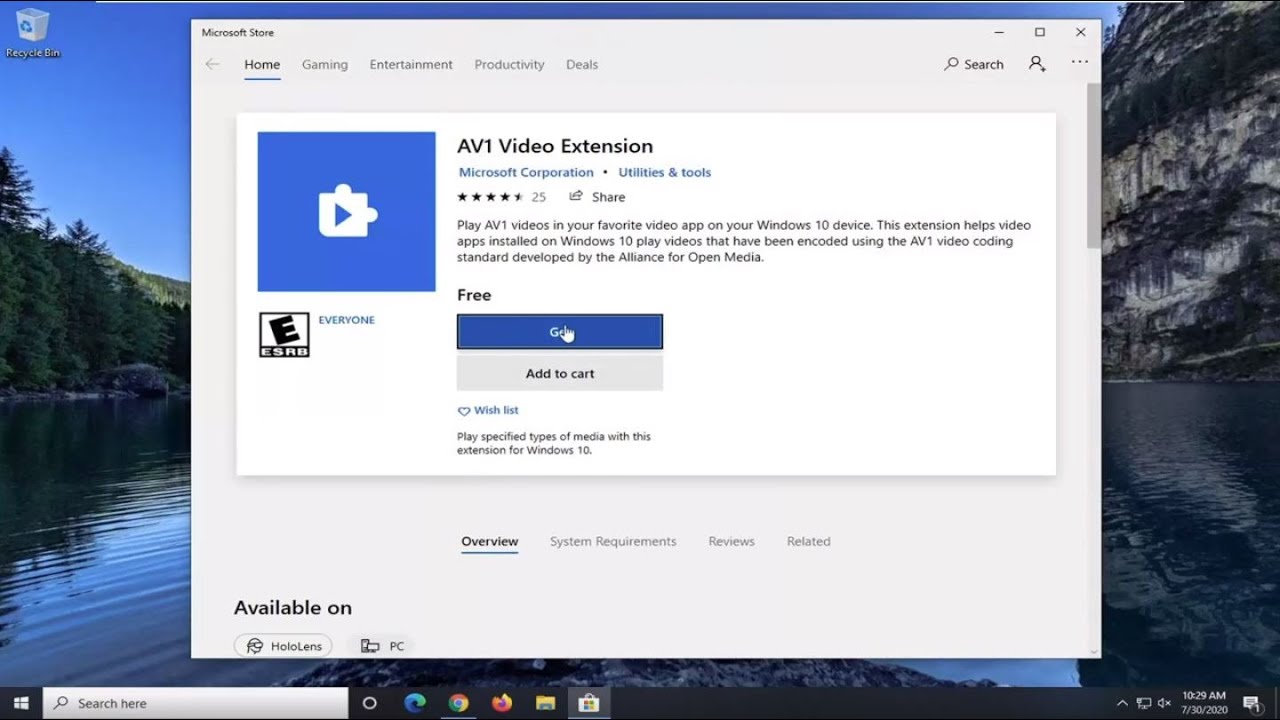1280x720 pixels.
Task: Open the EVERYONE rating link
Action: click(x=346, y=320)
